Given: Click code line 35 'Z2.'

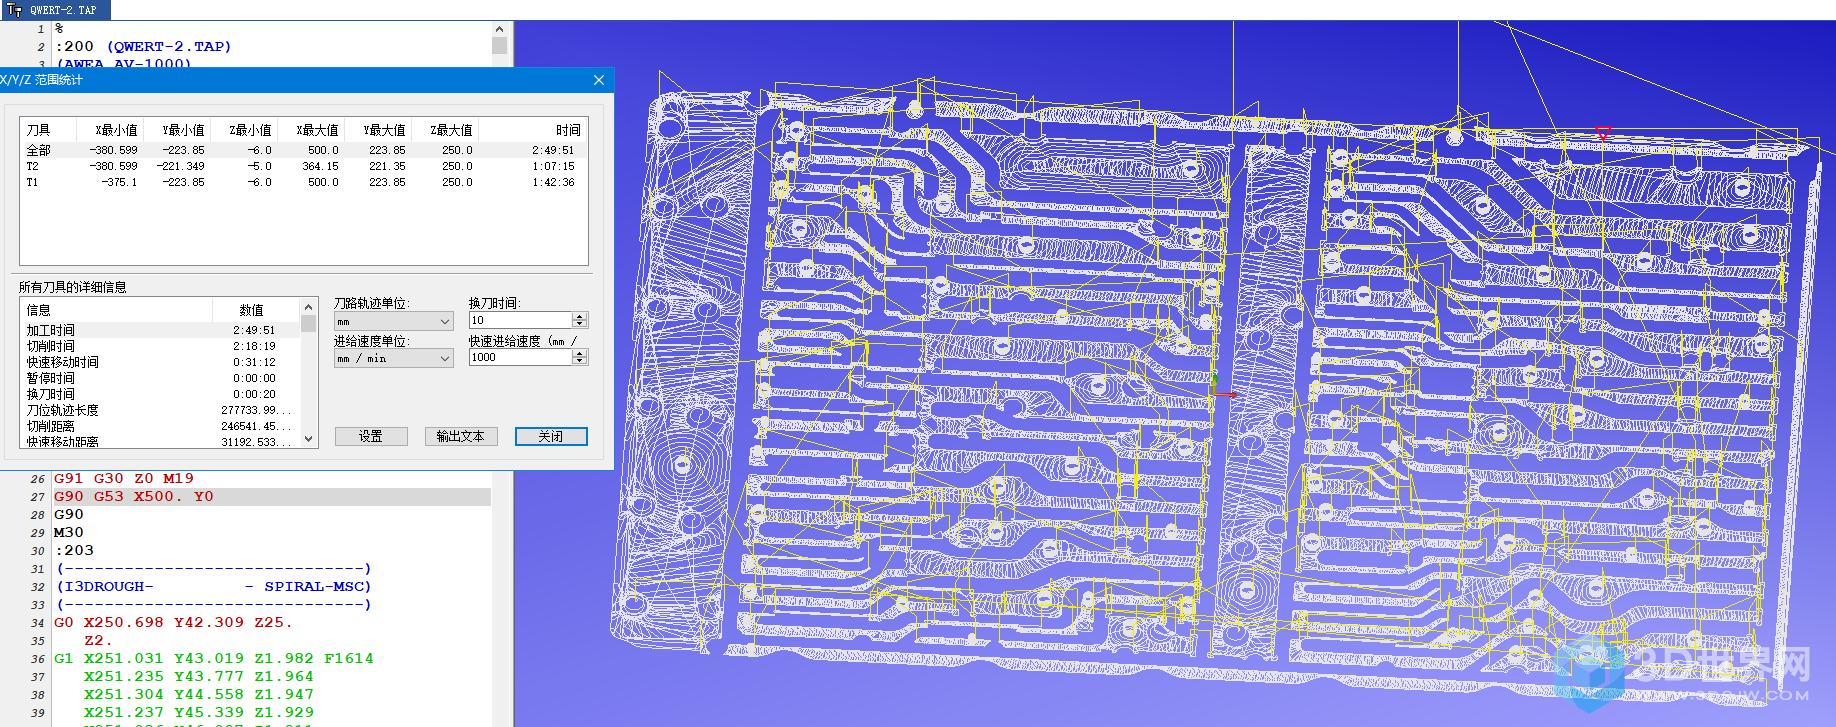Looking at the screenshot, I should (x=99, y=641).
